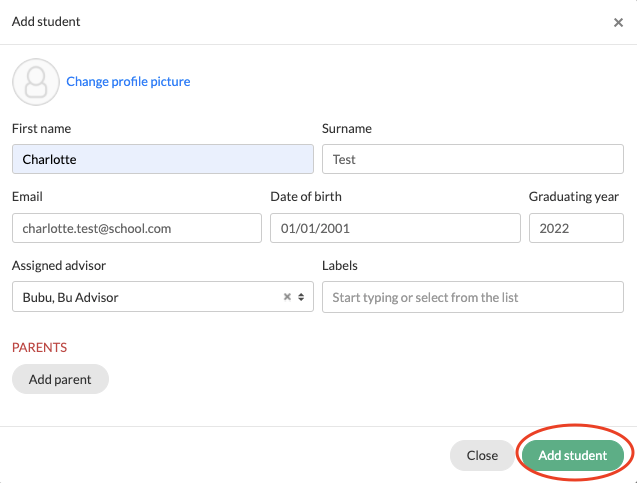Select the Surname input field
Screen dimensions: 637x483
pos(472,159)
